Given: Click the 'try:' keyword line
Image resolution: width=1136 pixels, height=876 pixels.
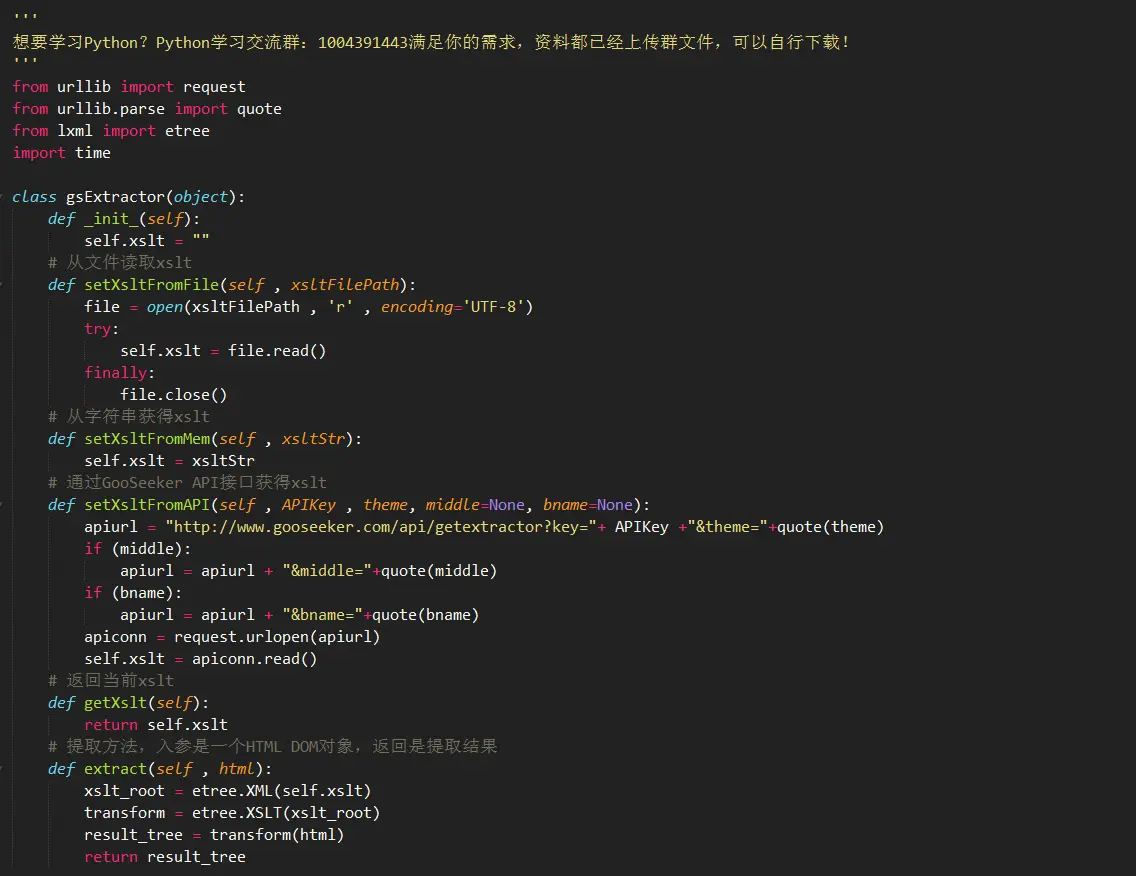Looking at the screenshot, I should pyautogui.click(x=101, y=329).
